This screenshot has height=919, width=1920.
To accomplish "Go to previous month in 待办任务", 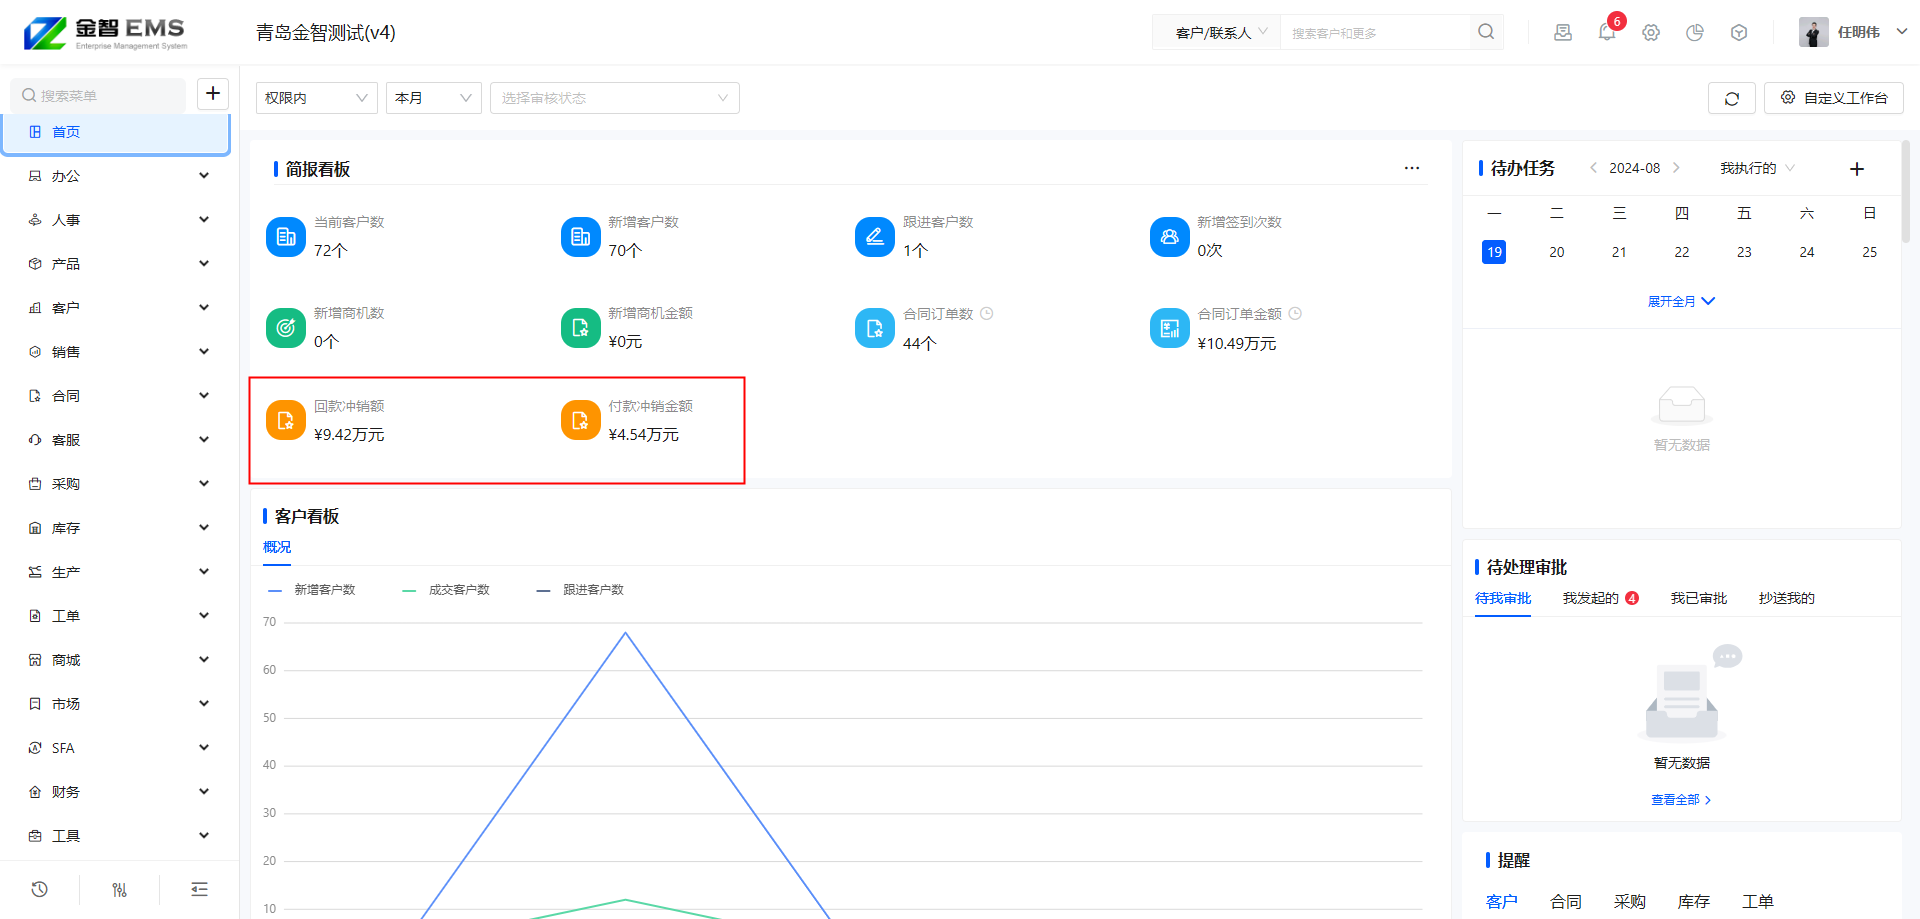I will [1593, 168].
